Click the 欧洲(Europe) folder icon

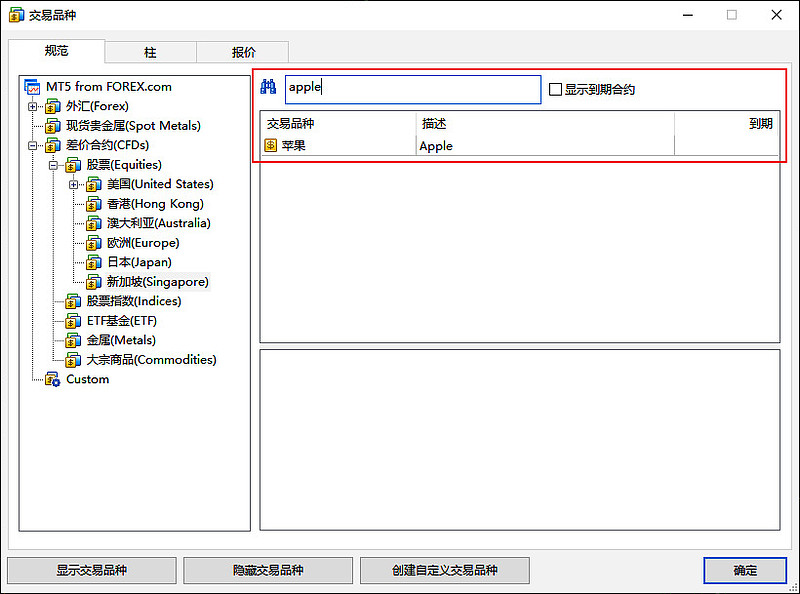93,243
